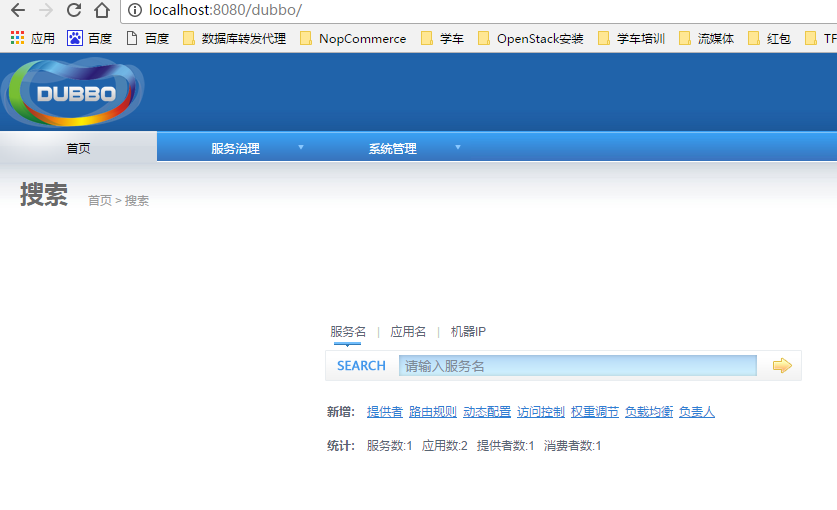This screenshot has height=510, width=837.
Task: Reload the page with the refresh icon
Action: pos(74,10)
